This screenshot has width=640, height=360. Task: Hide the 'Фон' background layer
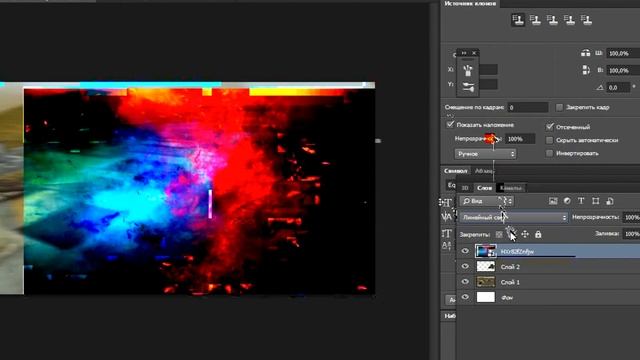coord(465,297)
